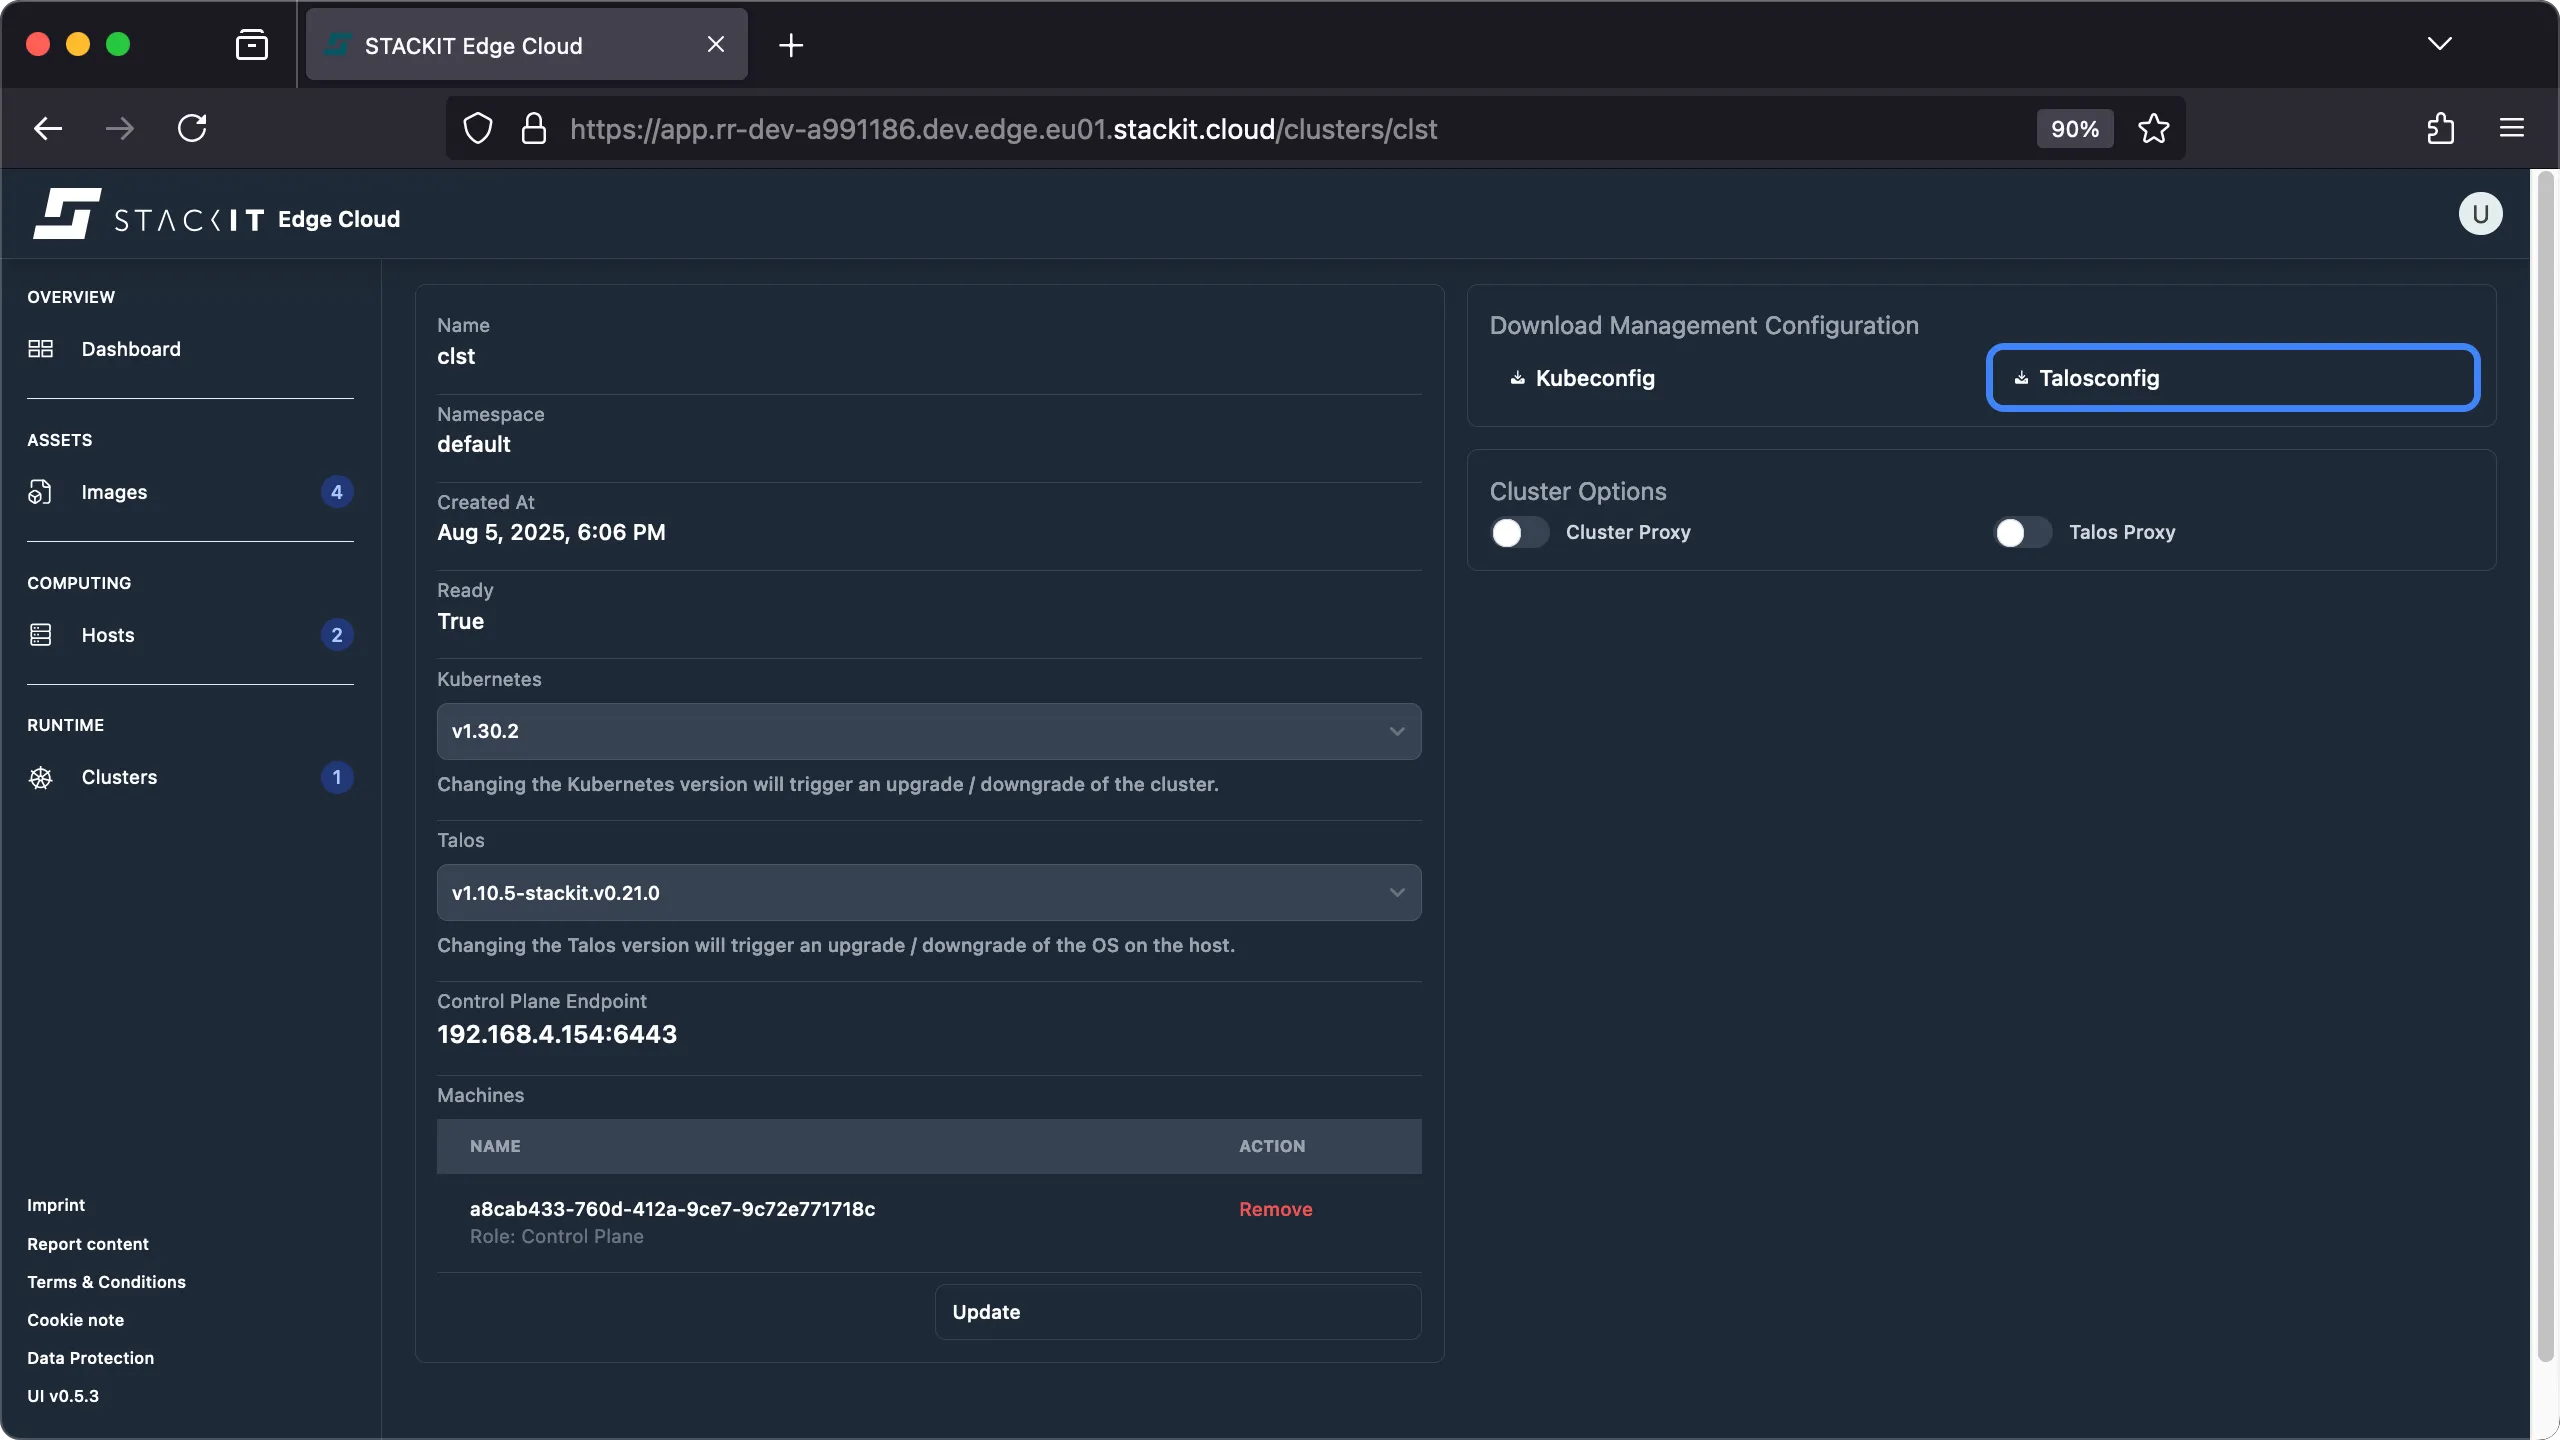Select Images in the Assets section

point(114,491)
